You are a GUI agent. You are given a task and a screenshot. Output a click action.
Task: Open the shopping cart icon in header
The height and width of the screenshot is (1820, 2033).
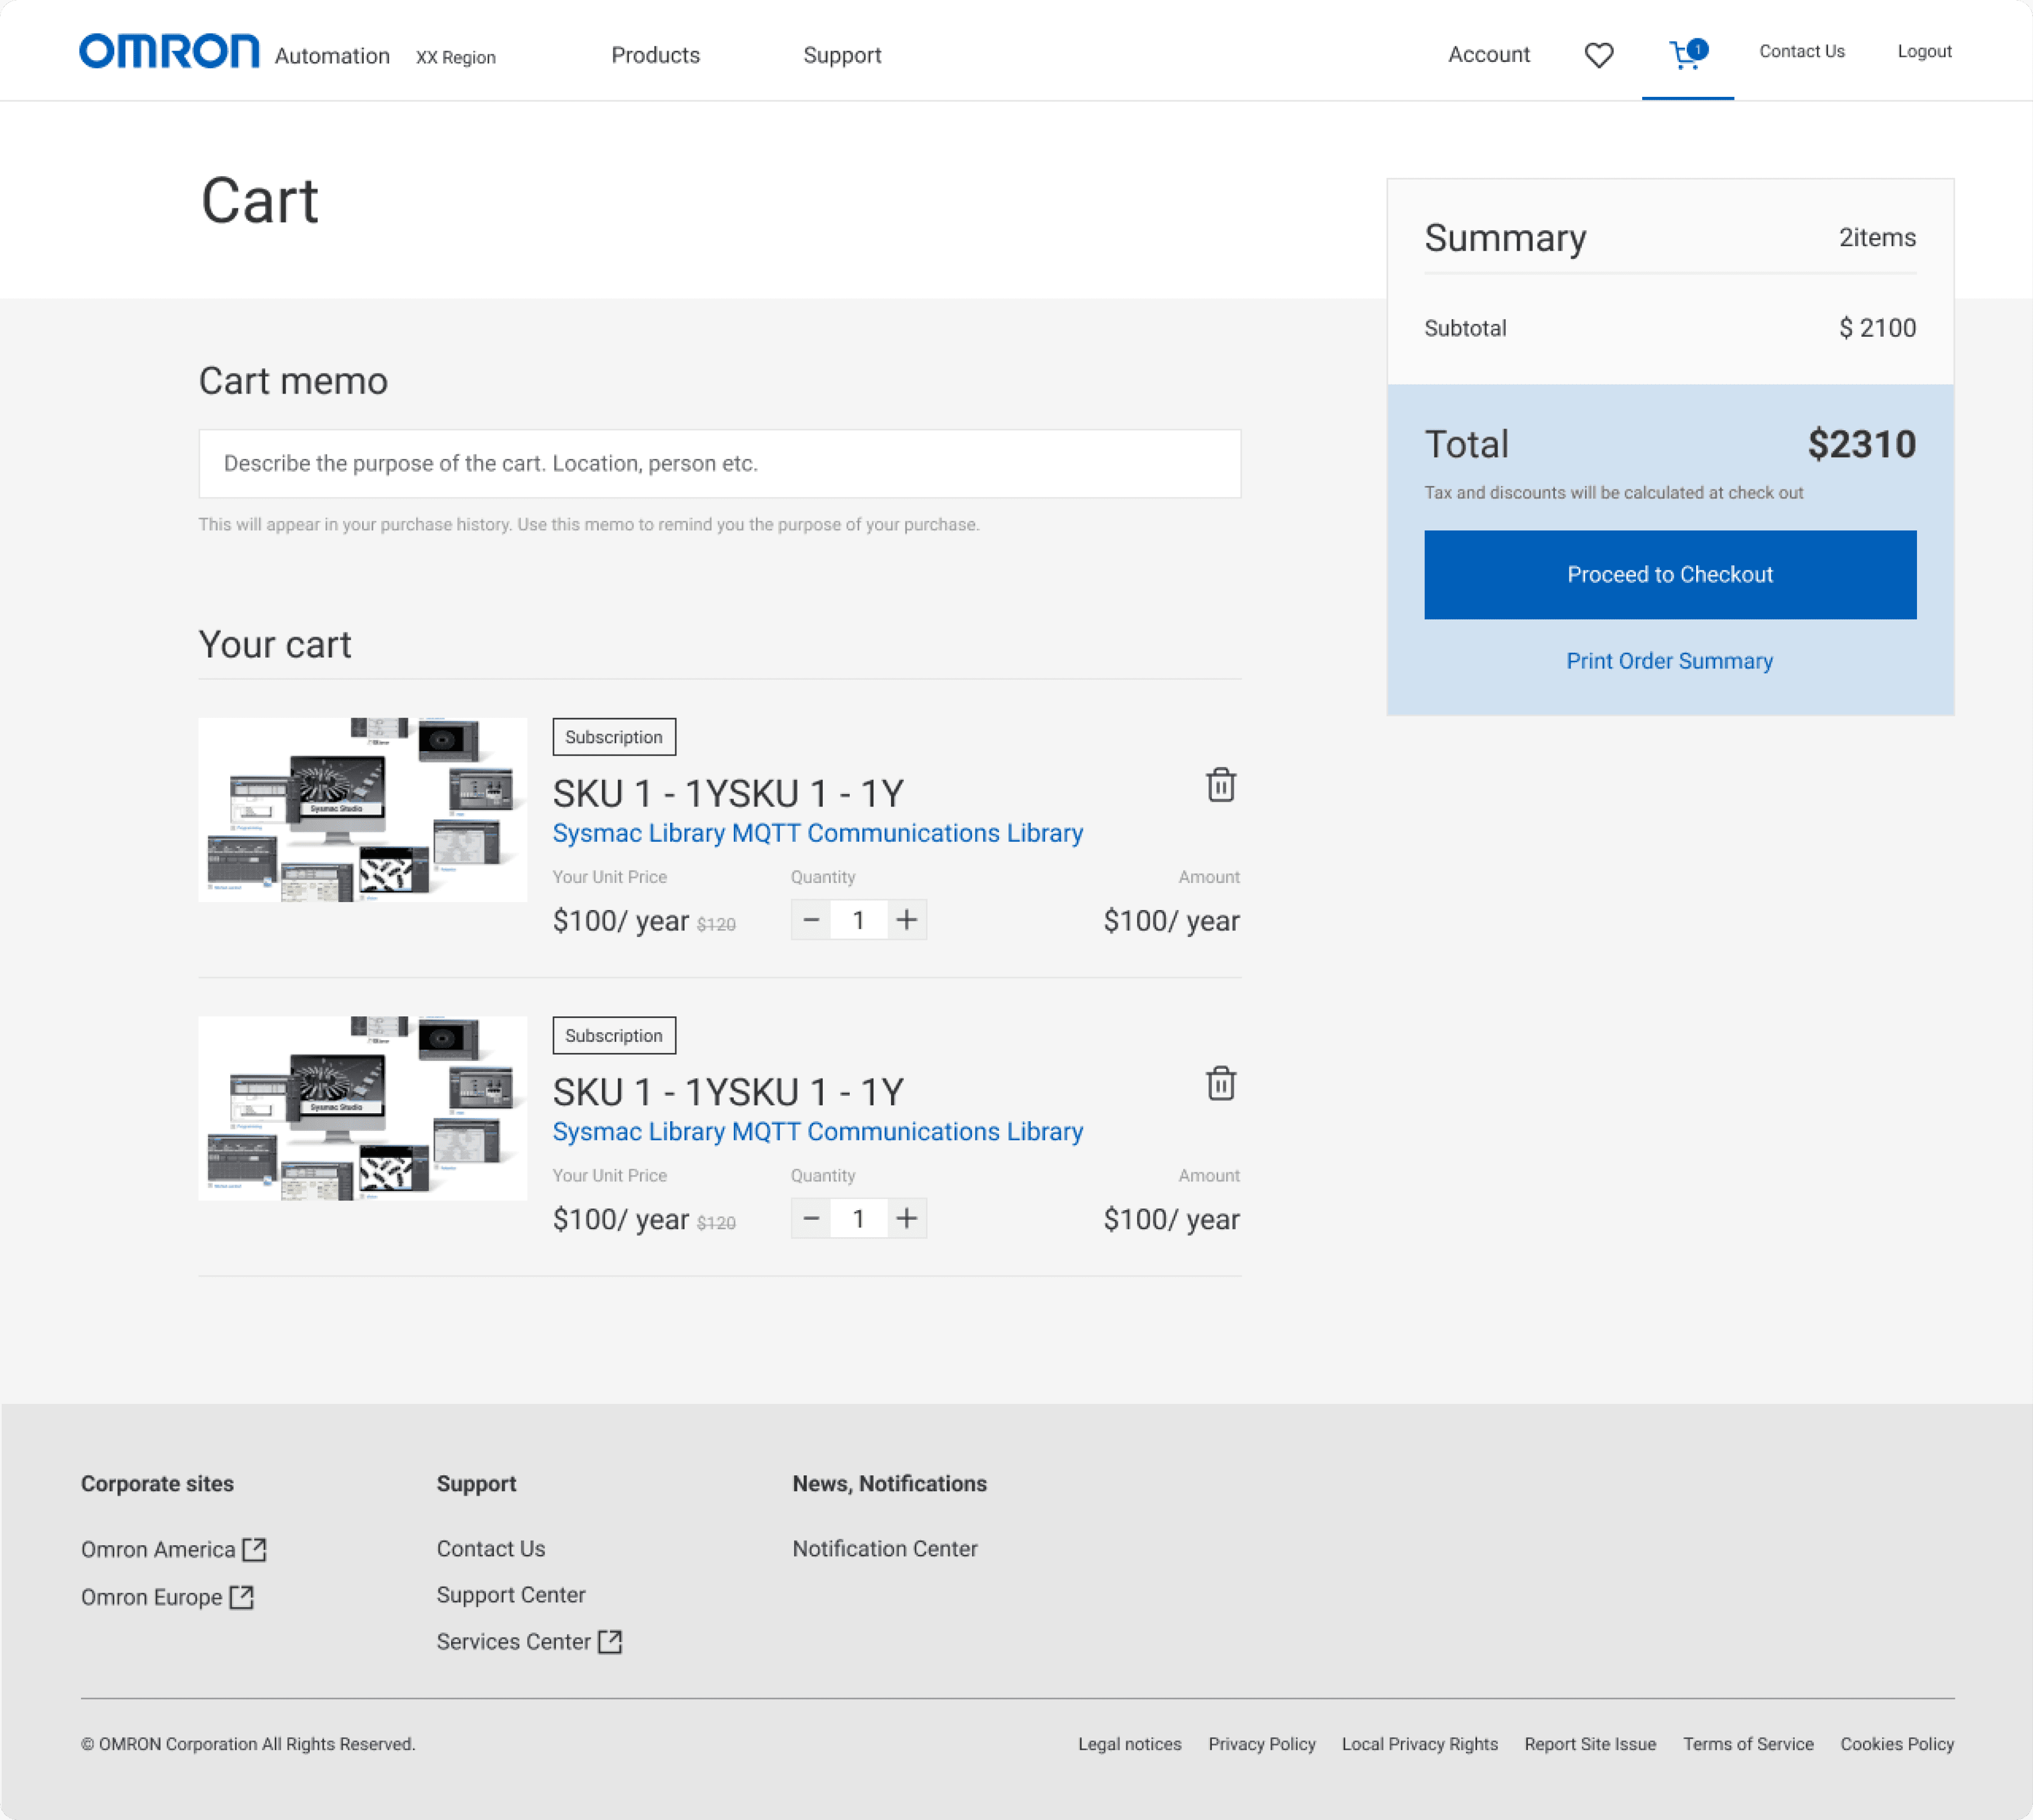click(x=1686, y=54)
